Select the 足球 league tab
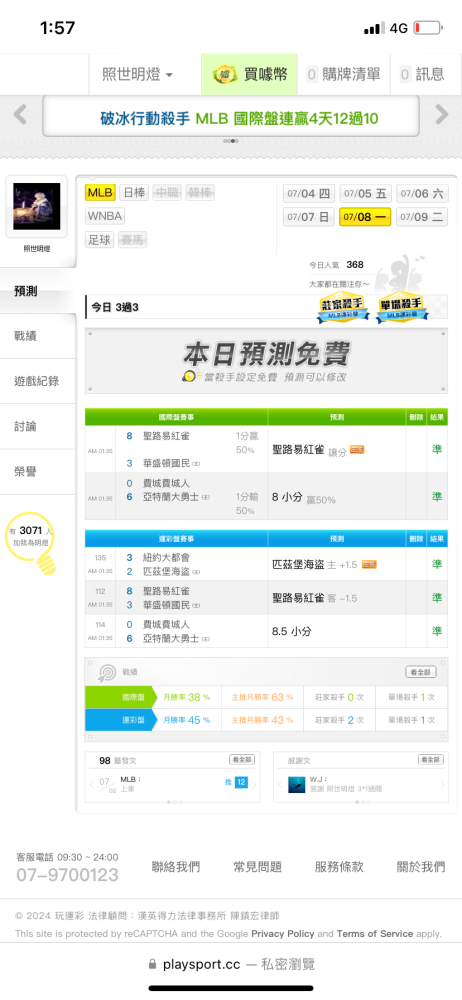 click(100, 240)
